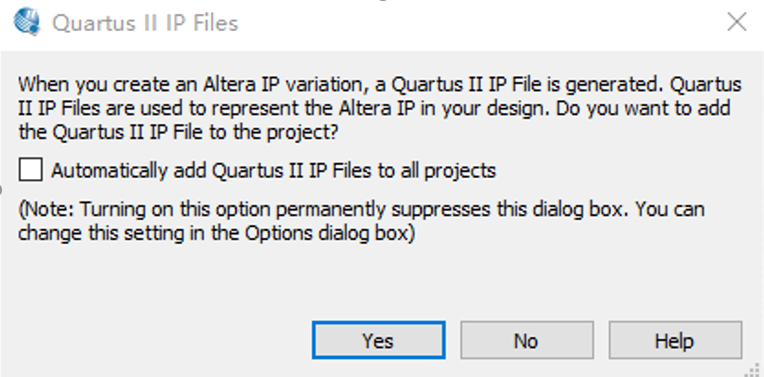Click the Altera IP variation message paragraph
The width and height of the screenshot is (764, 377).
click(380, 108)
